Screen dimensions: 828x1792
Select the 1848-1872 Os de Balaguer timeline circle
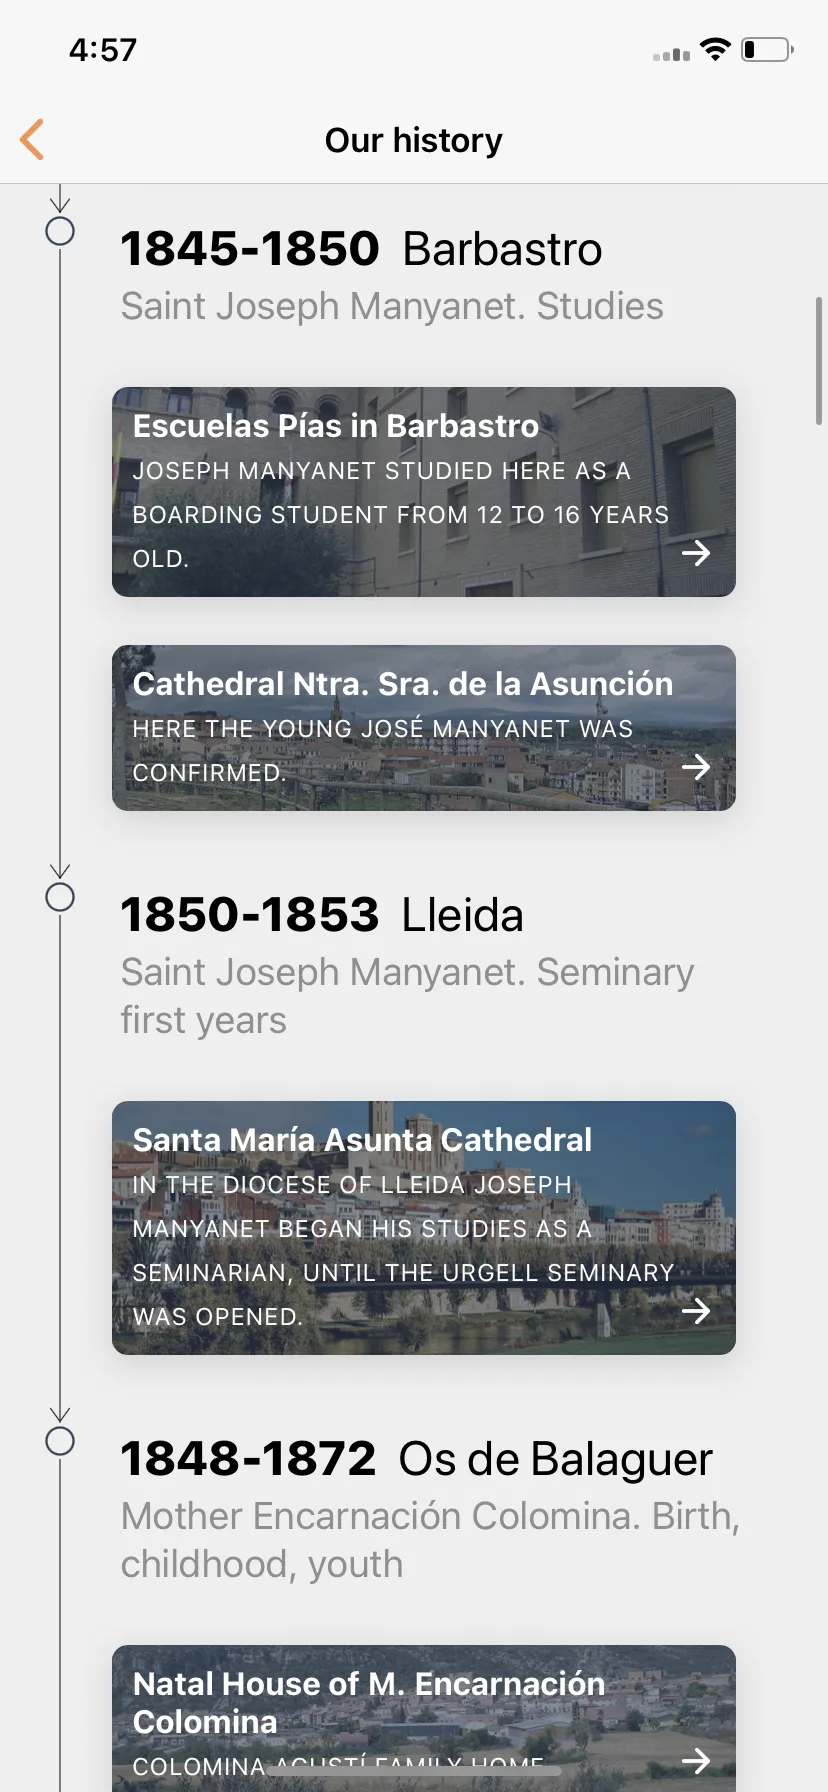[x=60, y=1441]
